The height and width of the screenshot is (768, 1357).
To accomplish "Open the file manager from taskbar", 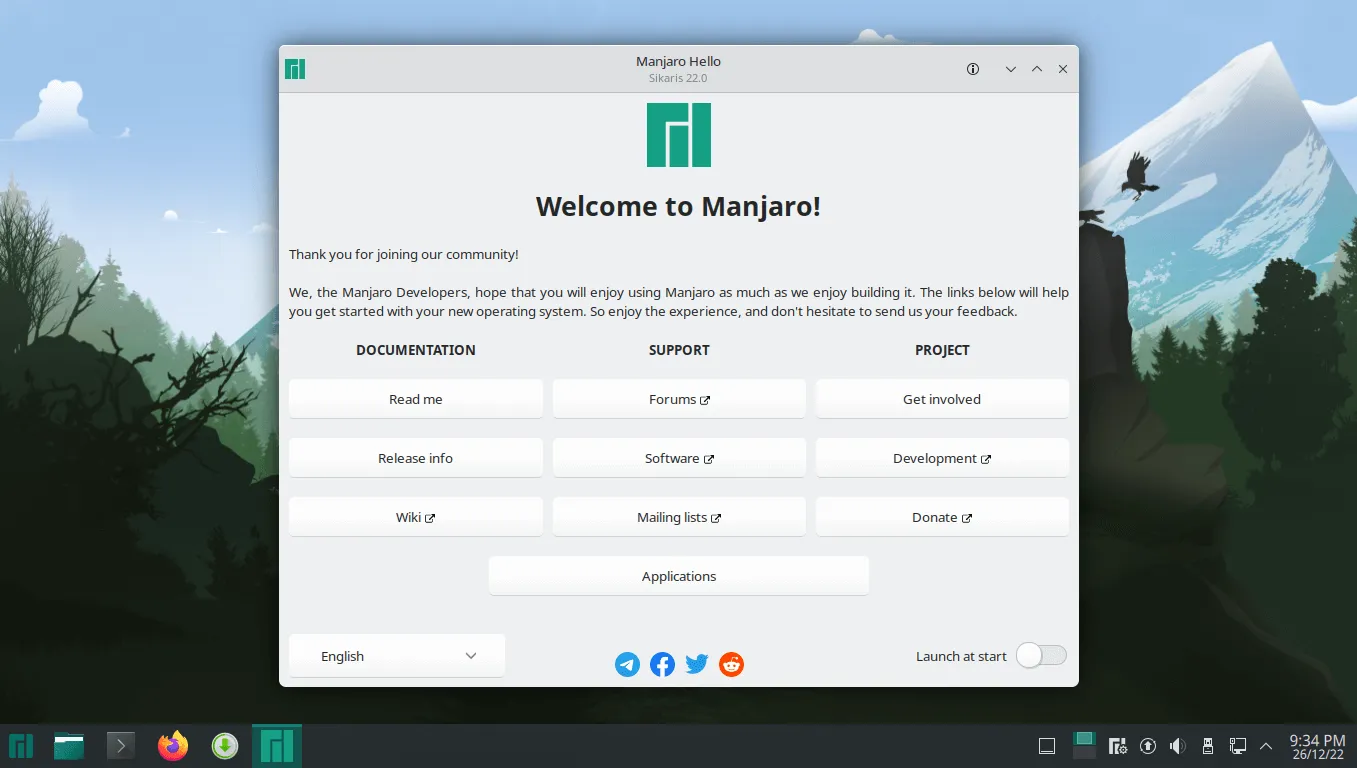I will [x=69, y=746].
